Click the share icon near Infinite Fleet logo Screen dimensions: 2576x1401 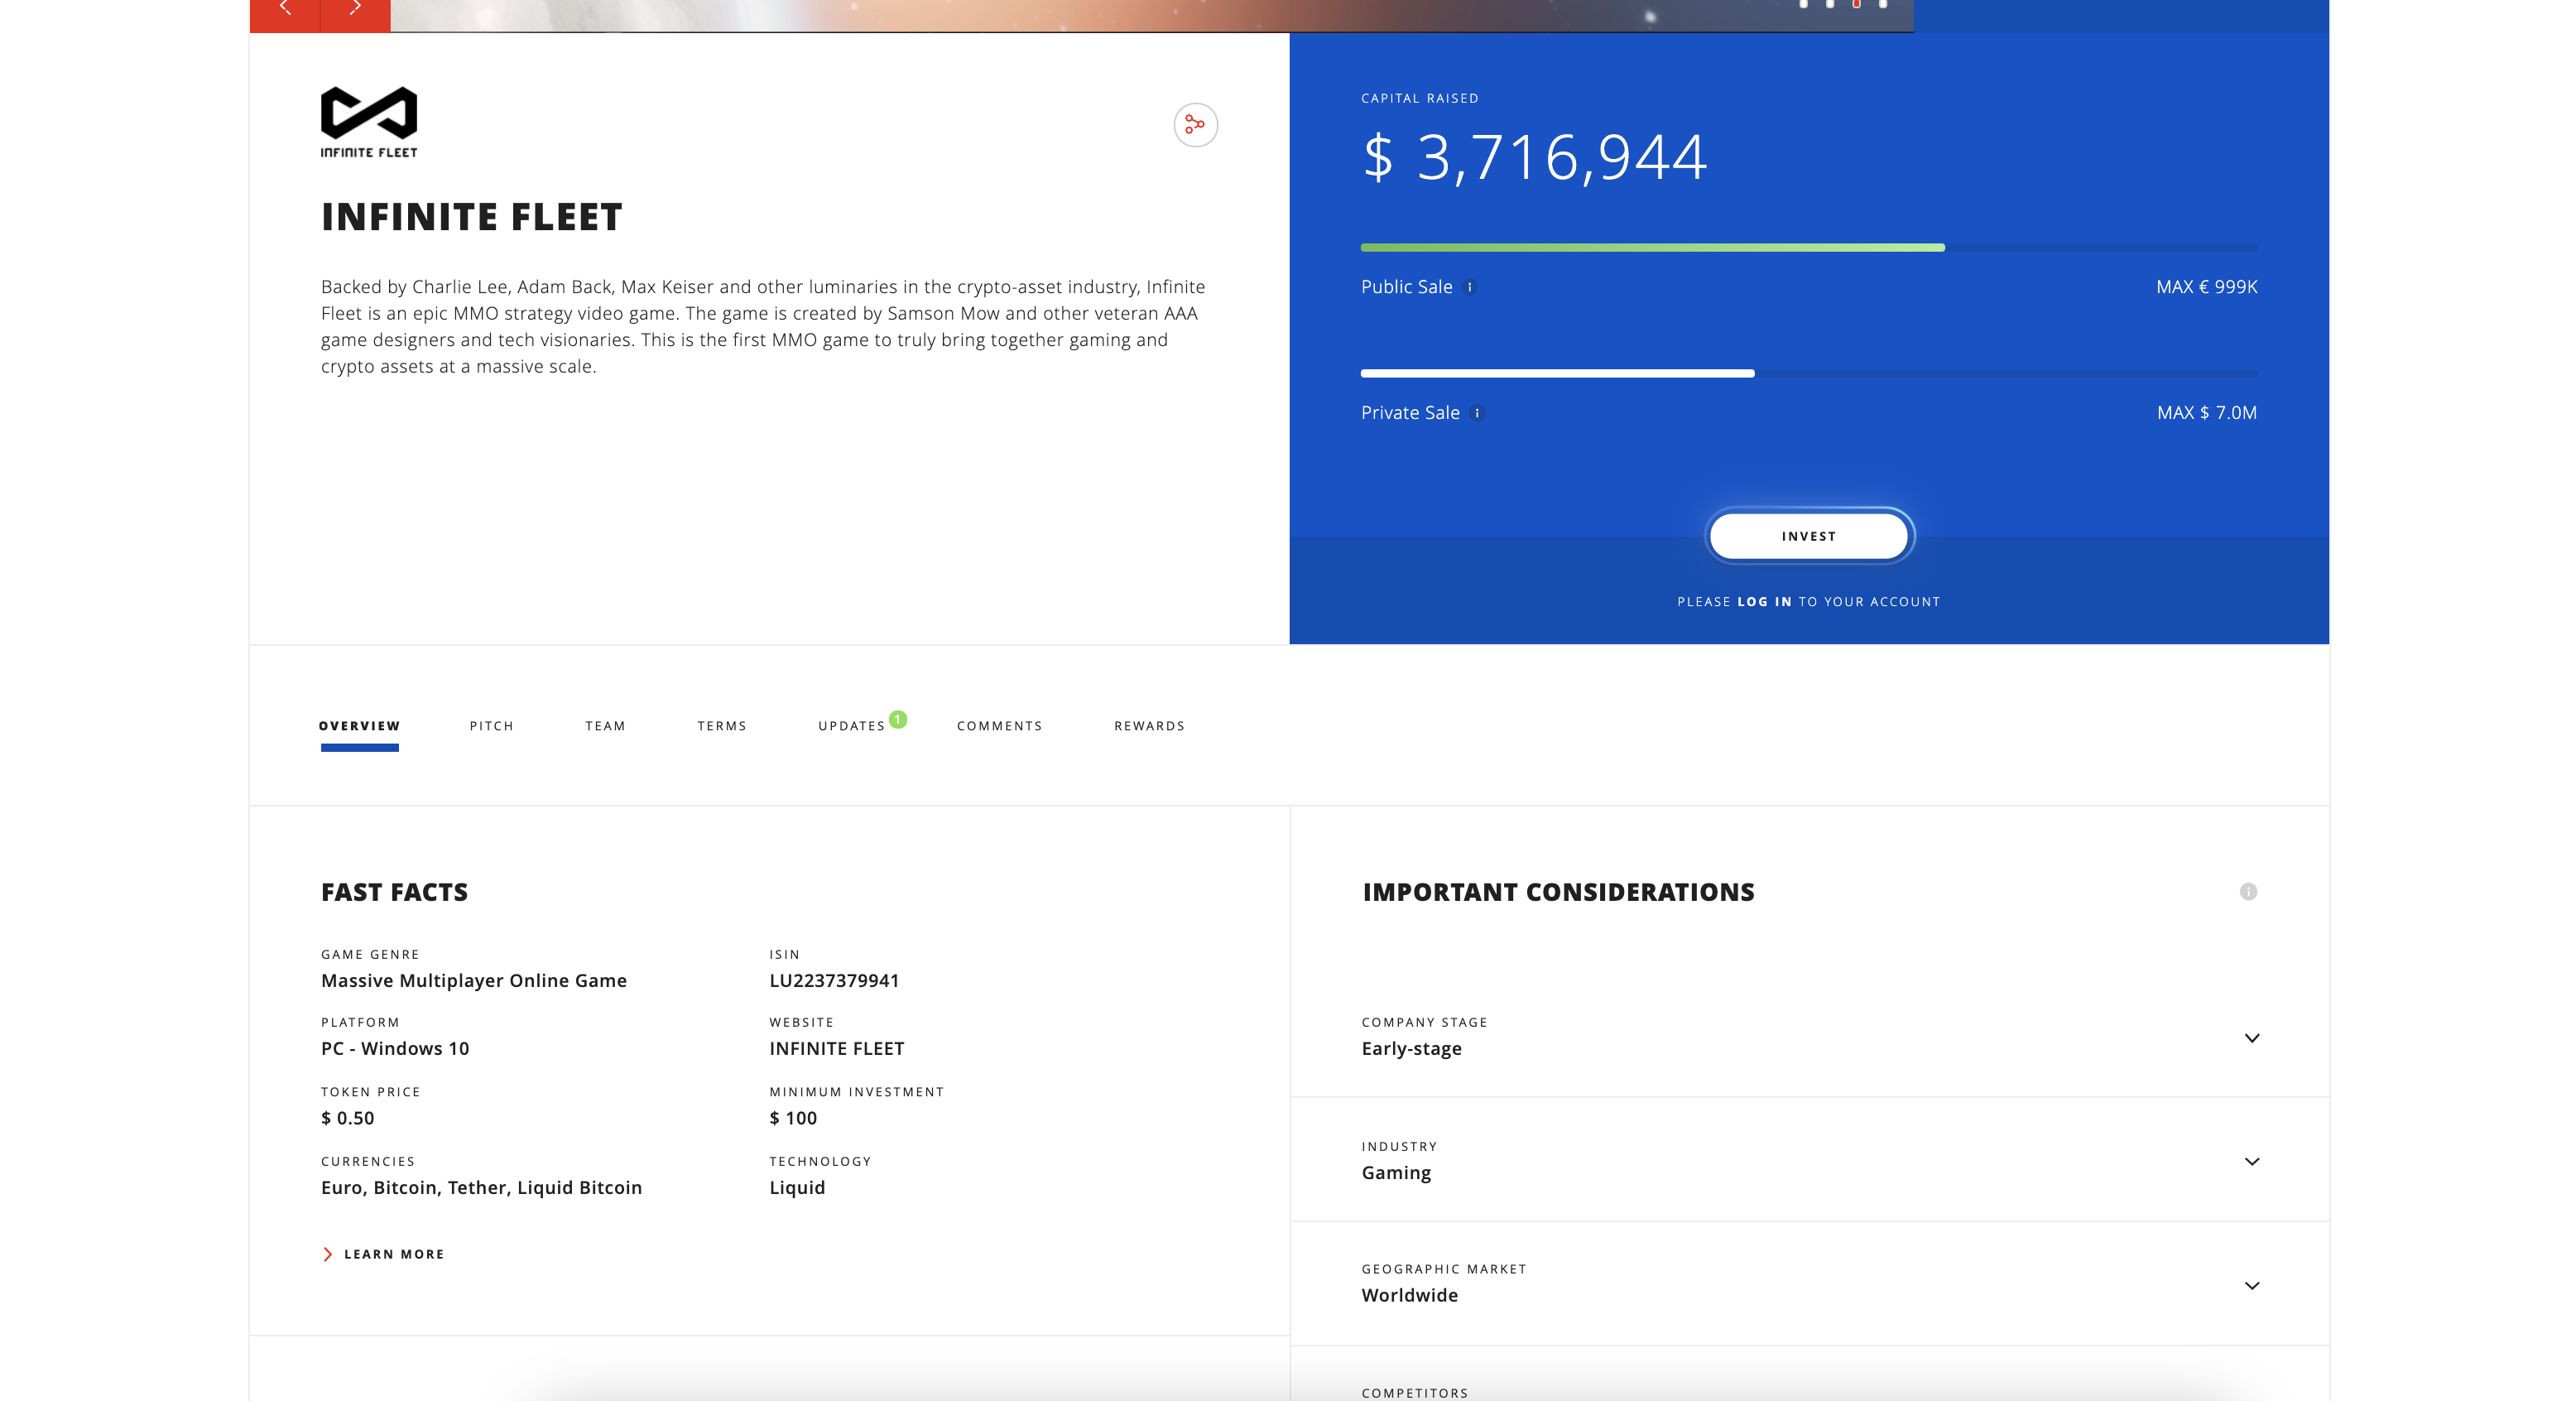tap(1195, 125)
